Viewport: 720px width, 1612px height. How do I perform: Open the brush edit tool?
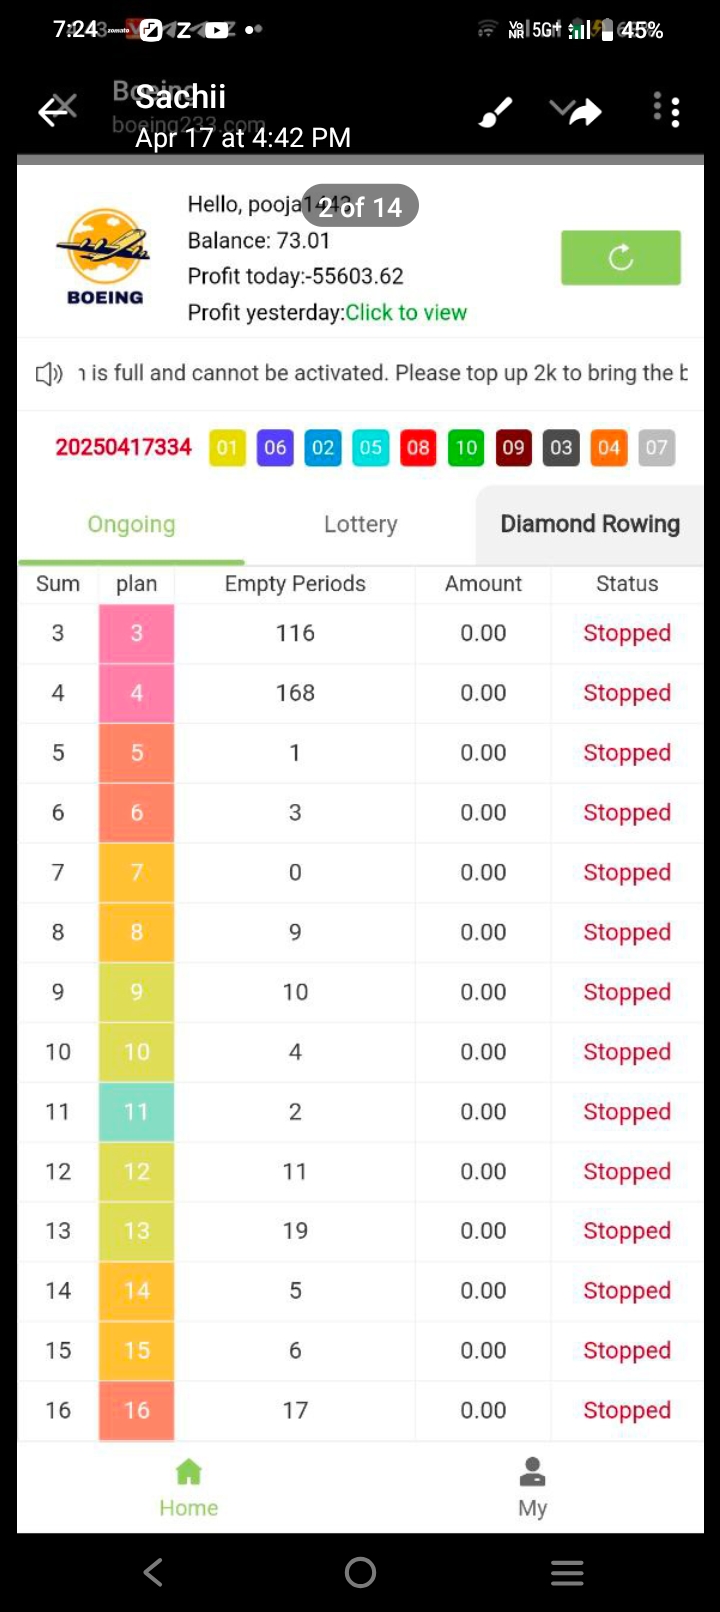[496, 112]
